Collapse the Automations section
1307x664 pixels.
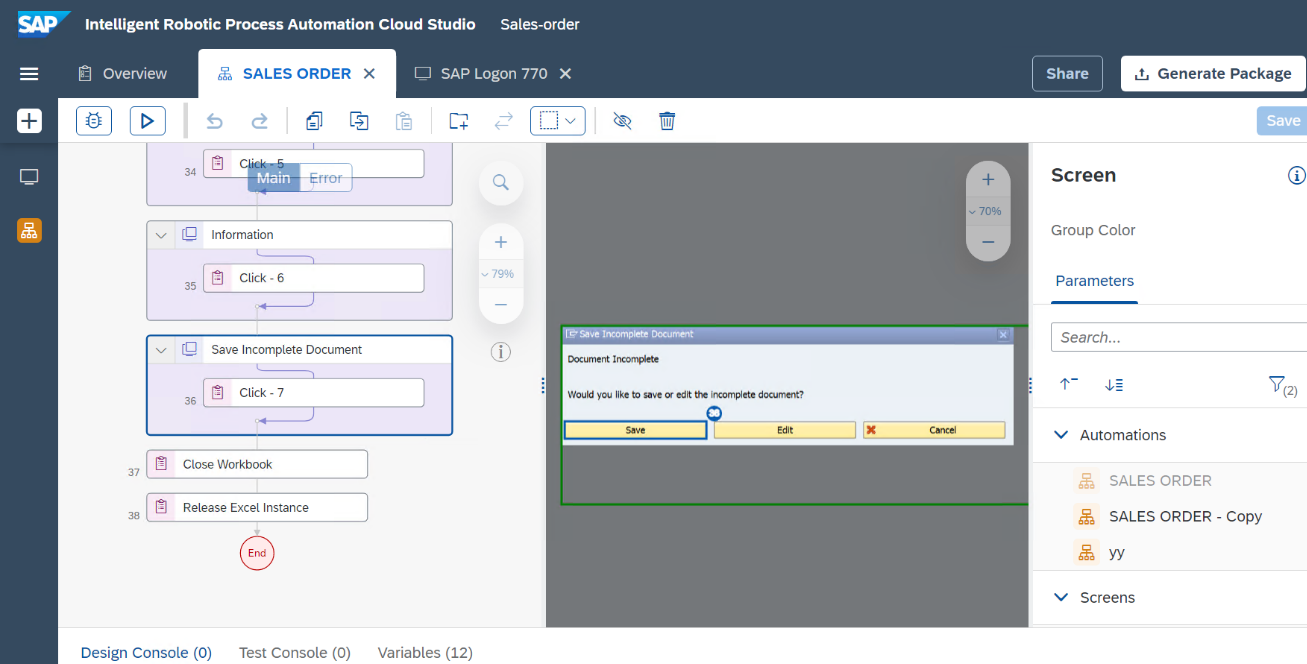click(1061, 435)
